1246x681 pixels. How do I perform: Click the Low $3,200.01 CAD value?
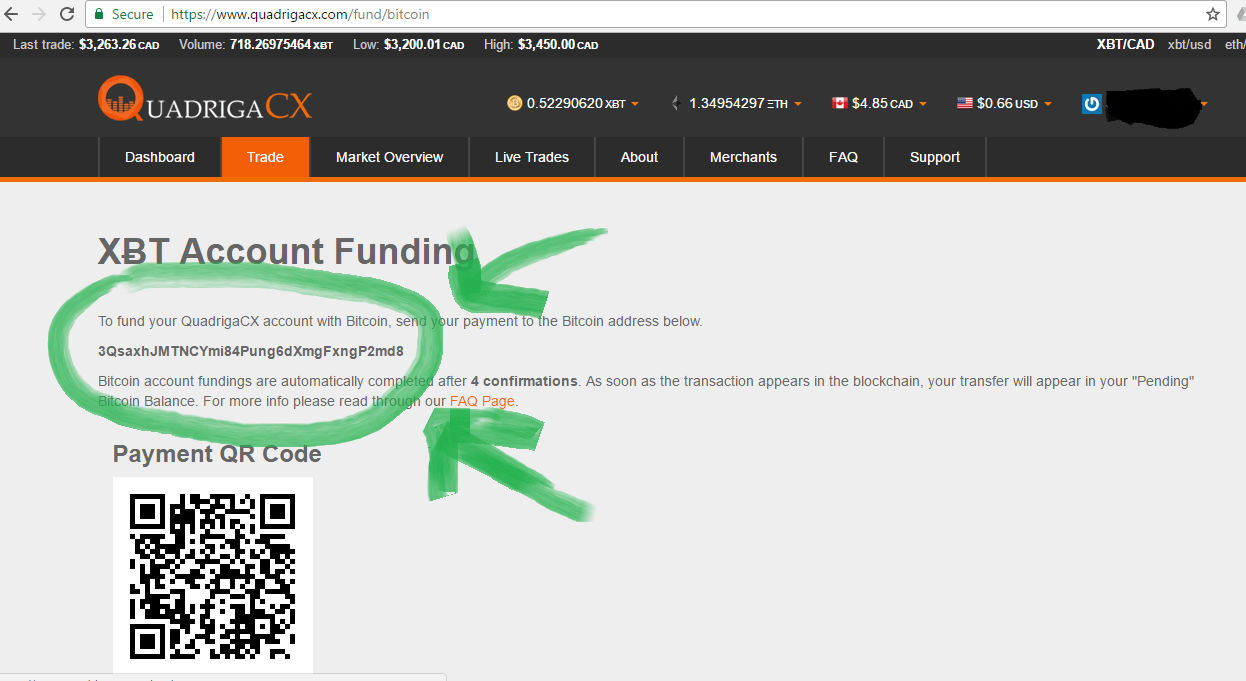click(423, 44)
